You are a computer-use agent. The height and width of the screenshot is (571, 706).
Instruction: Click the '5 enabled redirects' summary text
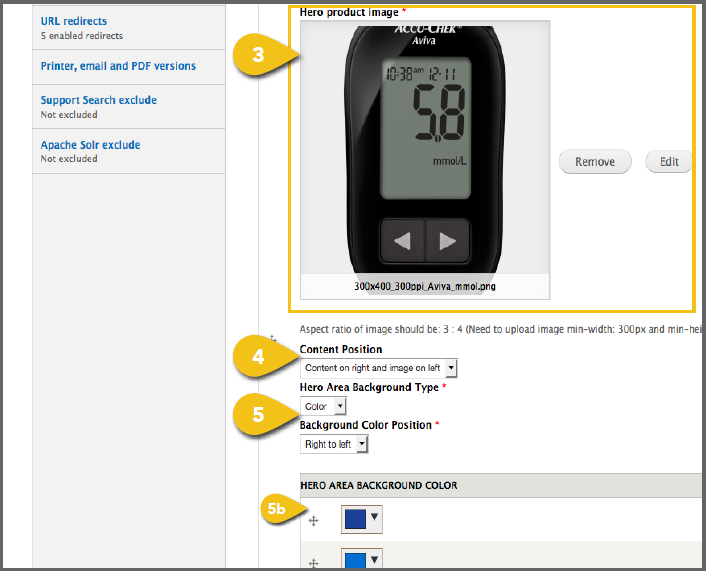click(81, 36)
